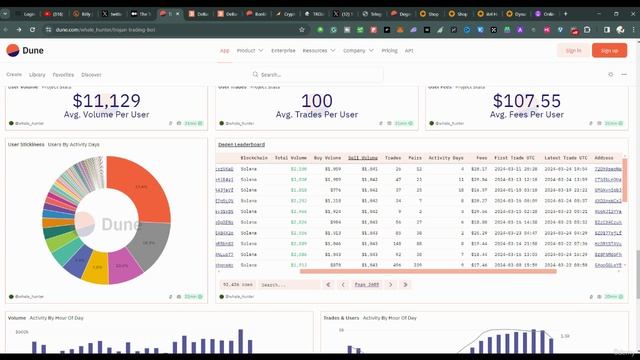This screenshot has width=640, height=360.
Task: Click the orange Sign up button
Action: point(609,51)
